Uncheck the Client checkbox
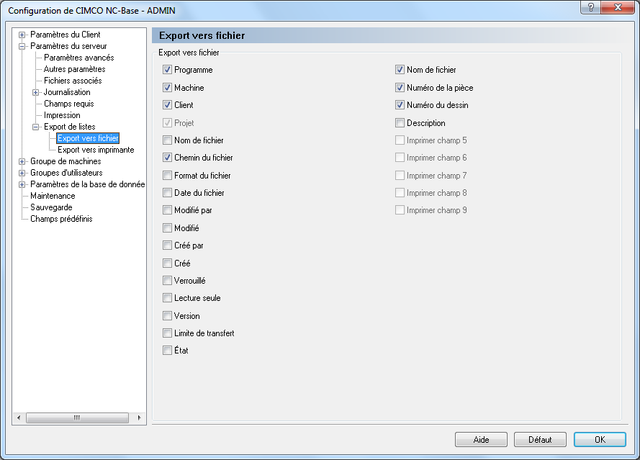Screen dimensions: 640x460 [167, 105]
